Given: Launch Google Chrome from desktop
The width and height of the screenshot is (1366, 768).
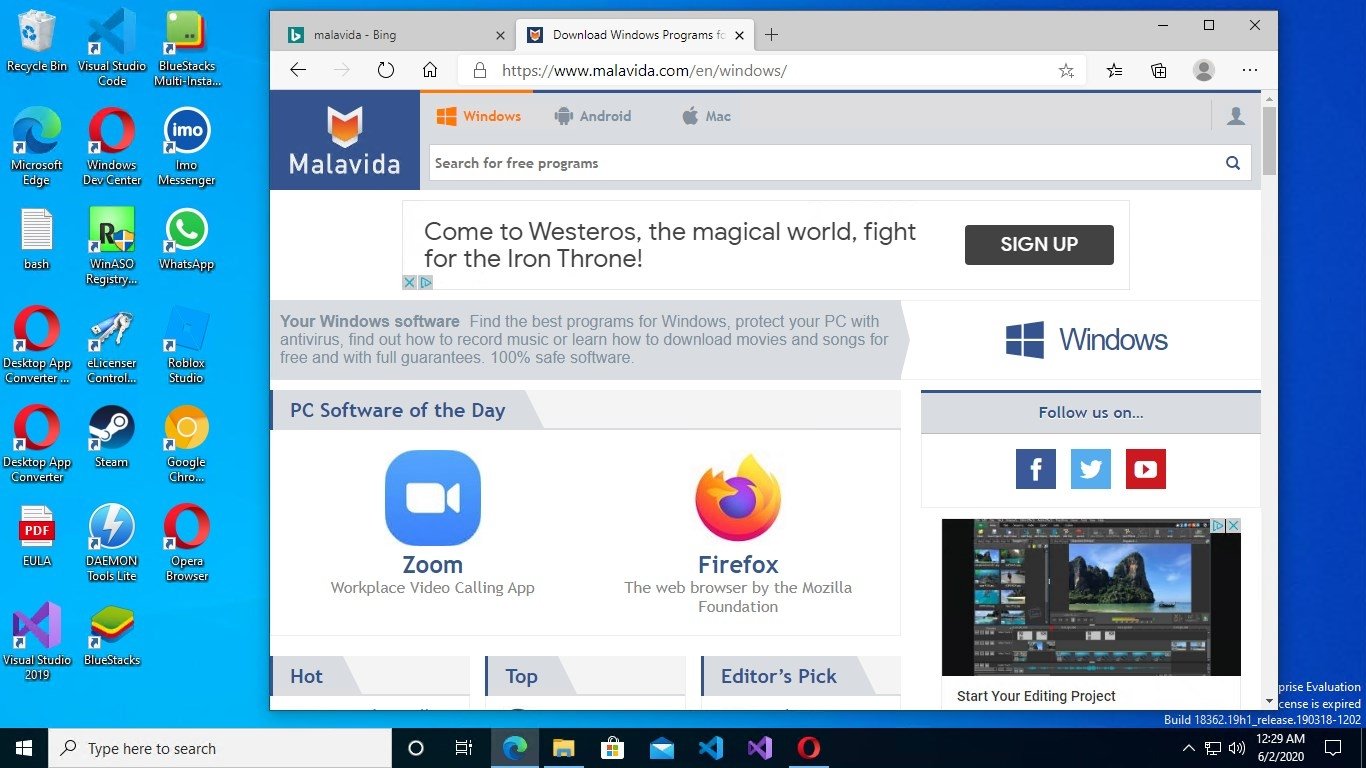Looking at the screenshot, I should click(186, 444).
